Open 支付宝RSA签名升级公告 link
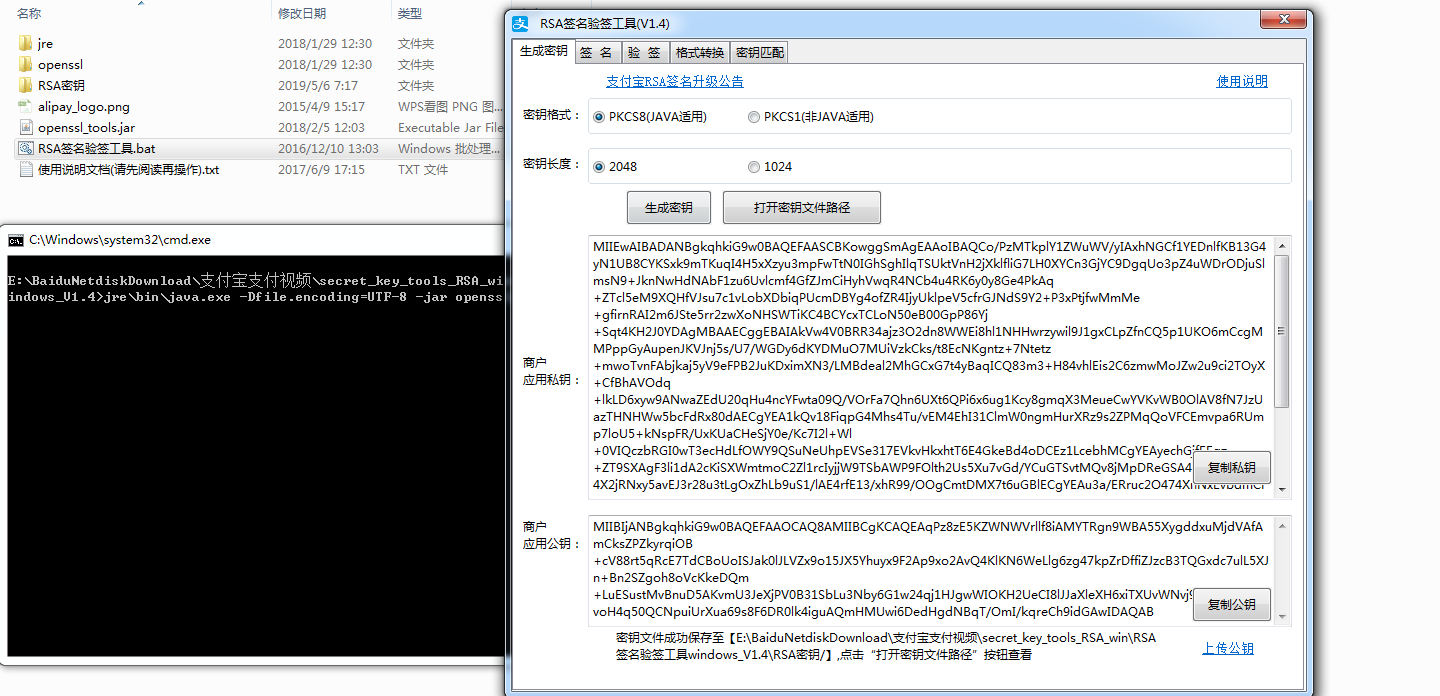Screen dimensions: 1440x696 [675, 82]
